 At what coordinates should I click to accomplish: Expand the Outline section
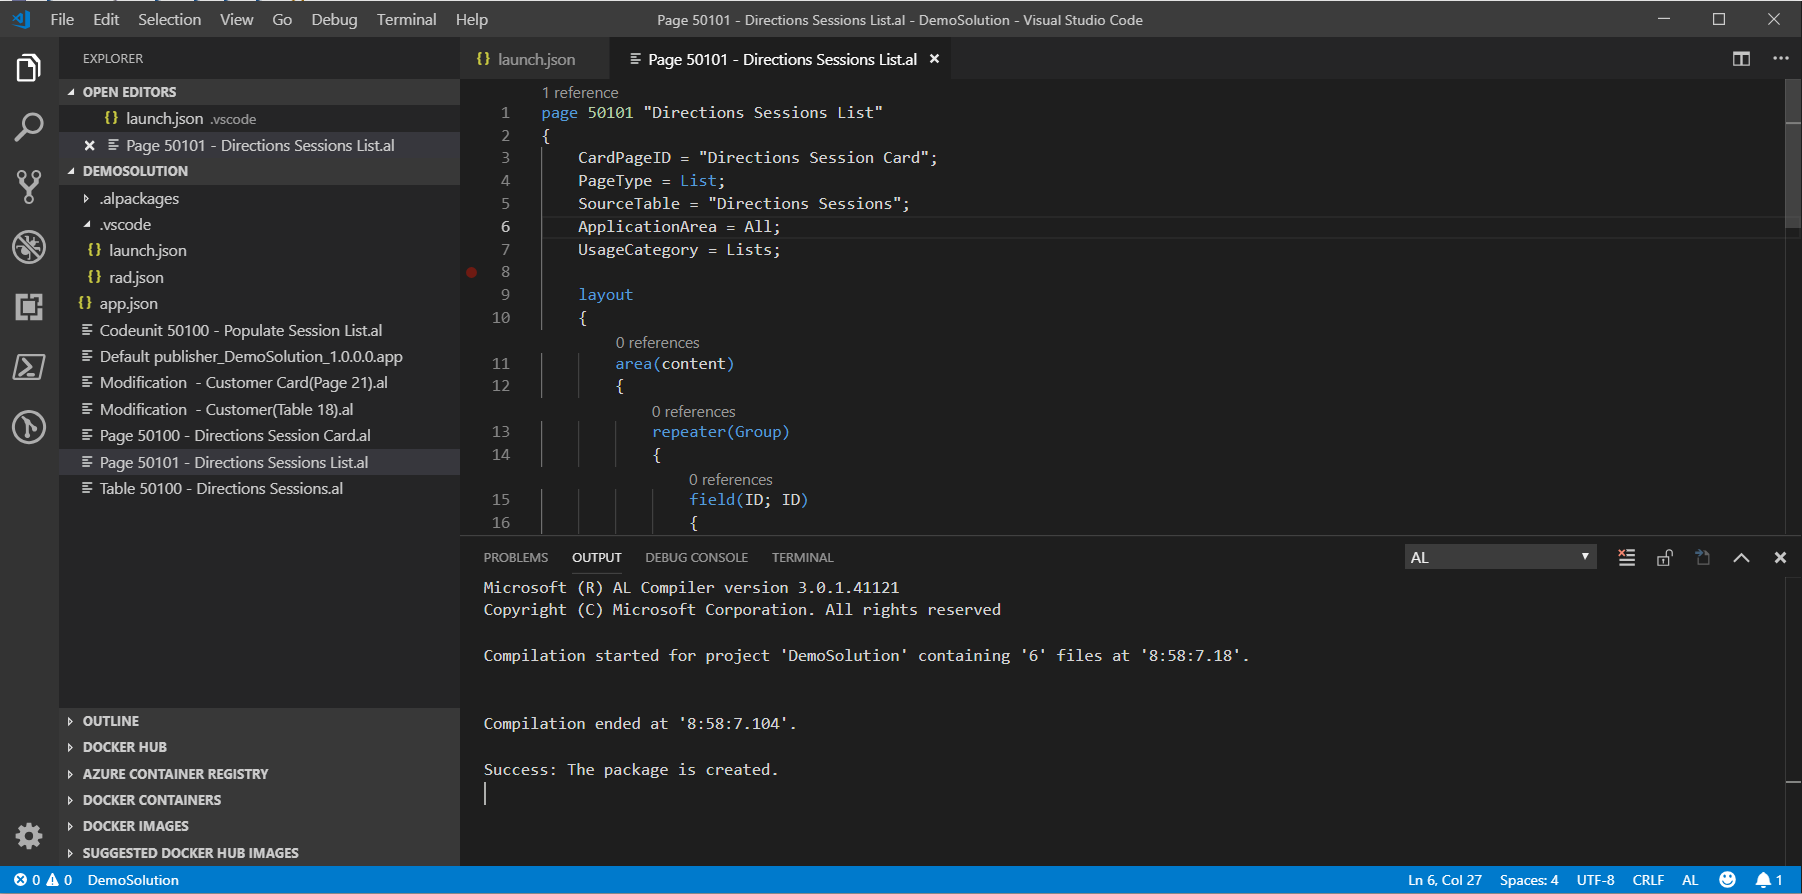(x=260, y=721)
